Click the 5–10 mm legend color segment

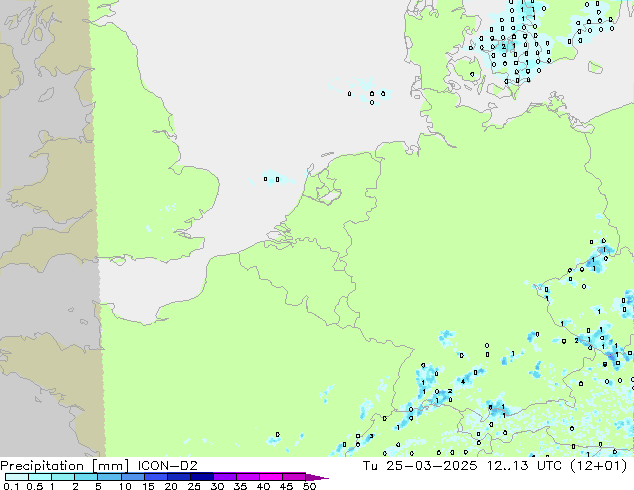pos(109,477)
